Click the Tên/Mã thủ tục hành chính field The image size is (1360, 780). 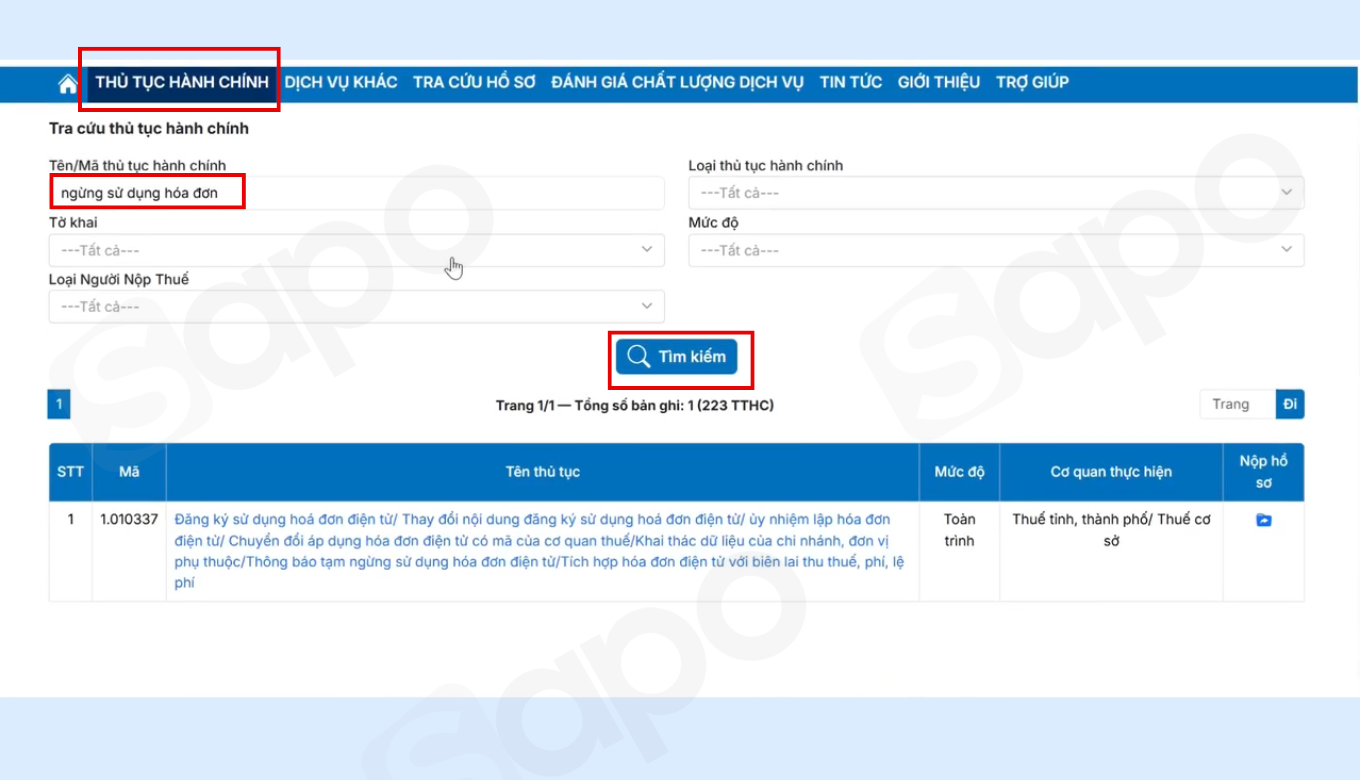(x=356, y=193)
